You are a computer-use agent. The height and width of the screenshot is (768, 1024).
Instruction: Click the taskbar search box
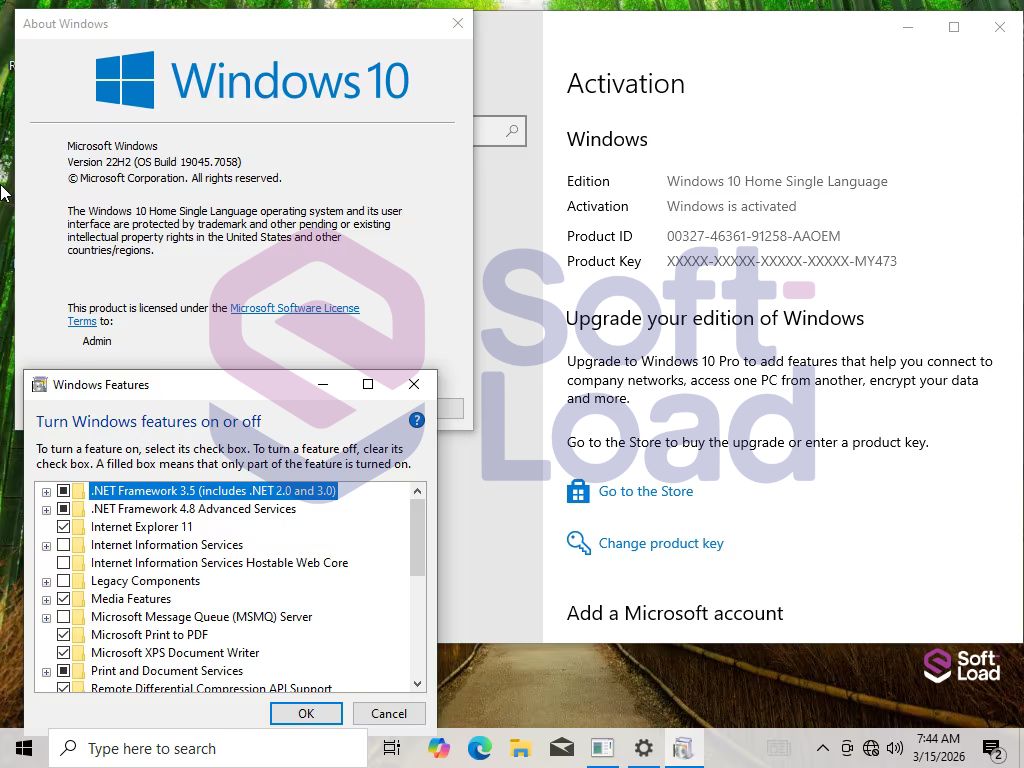tap(208, 748)
